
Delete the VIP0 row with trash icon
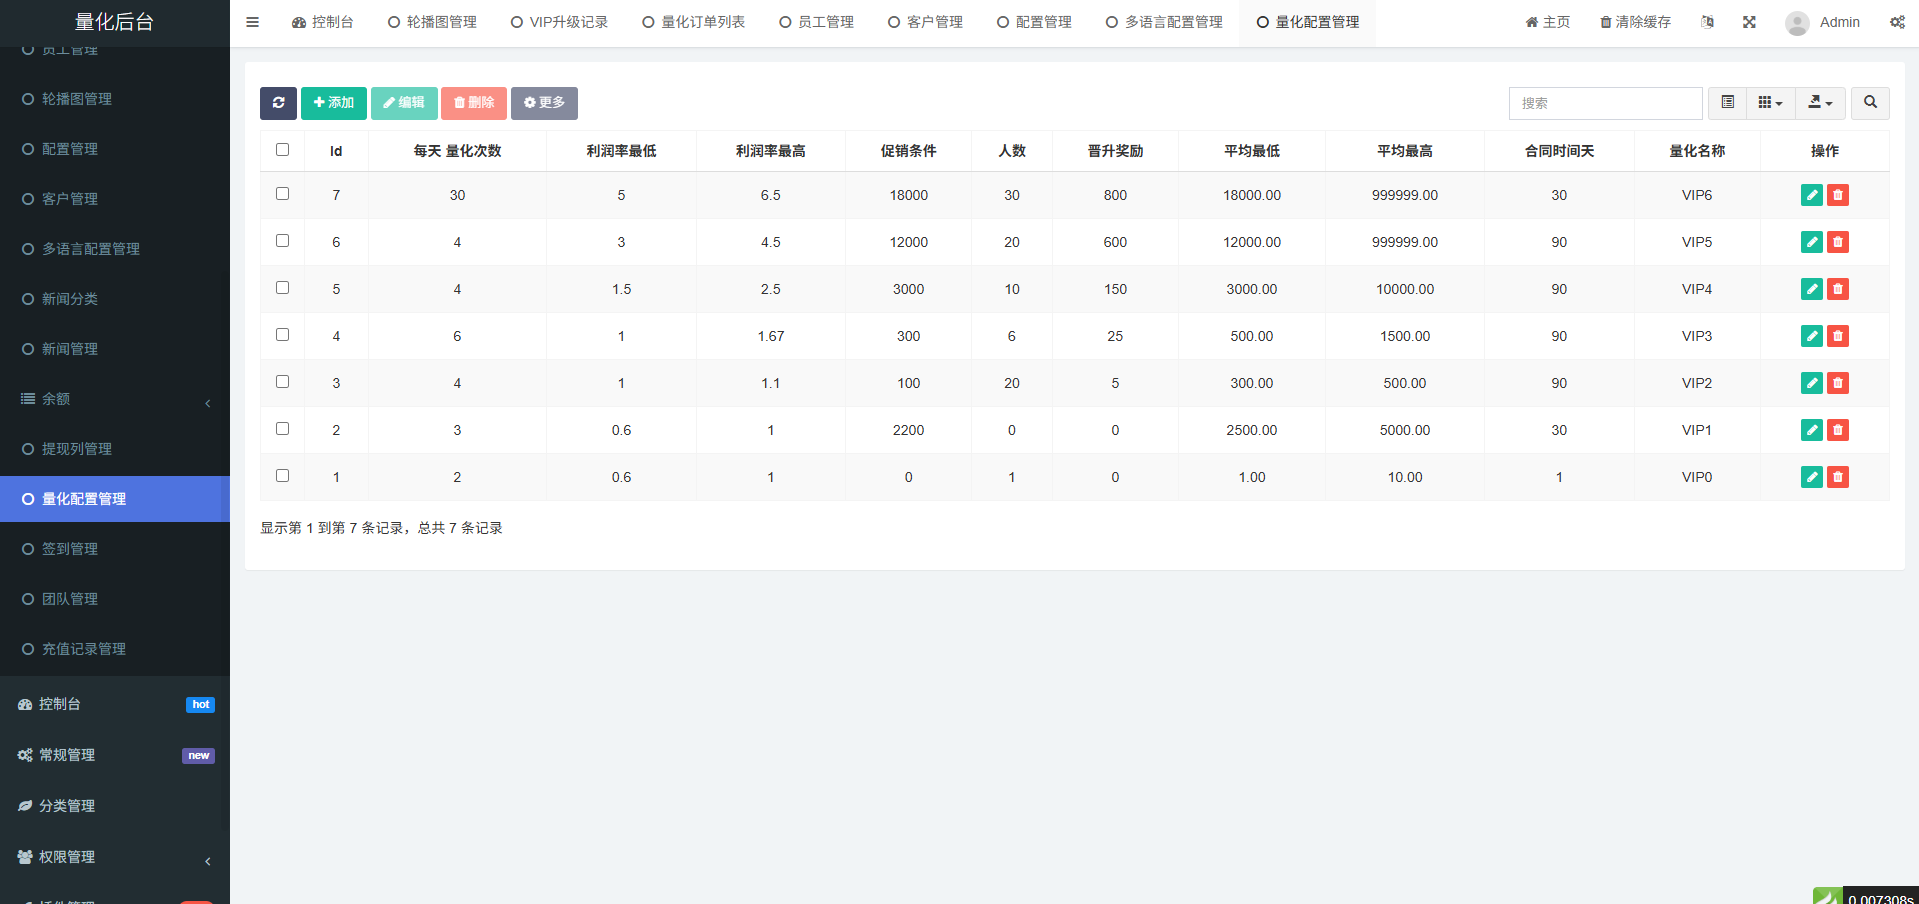(x=1838, y=477)
